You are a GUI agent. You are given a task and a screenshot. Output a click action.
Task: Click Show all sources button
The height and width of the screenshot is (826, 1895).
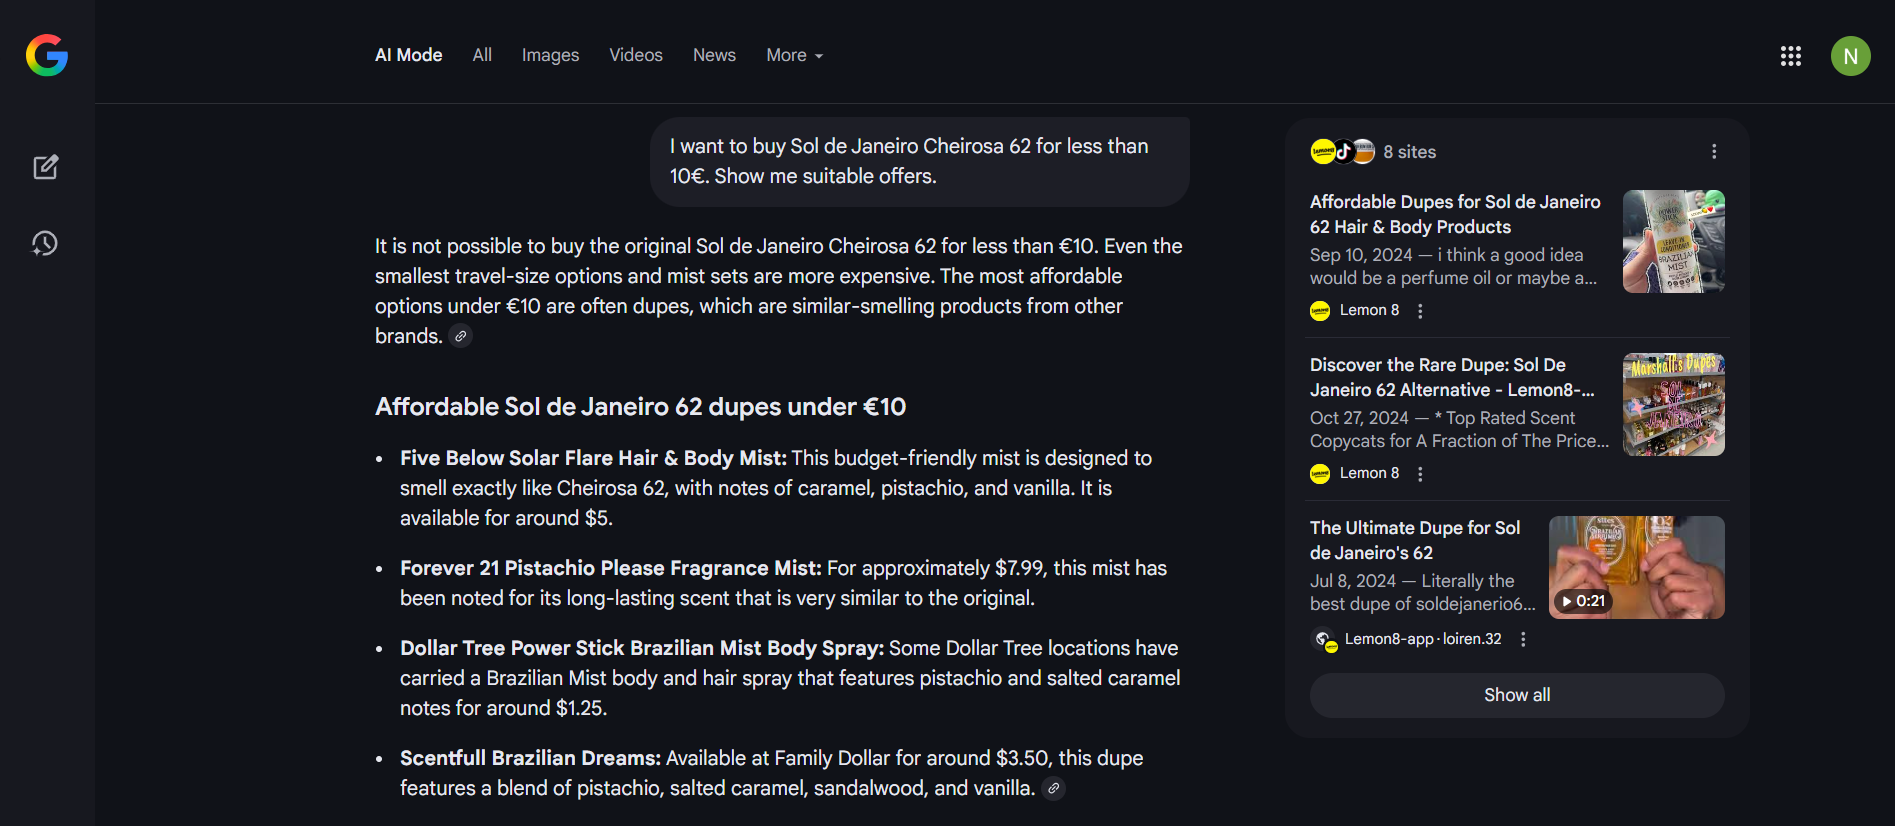[x=1517, y=695]
